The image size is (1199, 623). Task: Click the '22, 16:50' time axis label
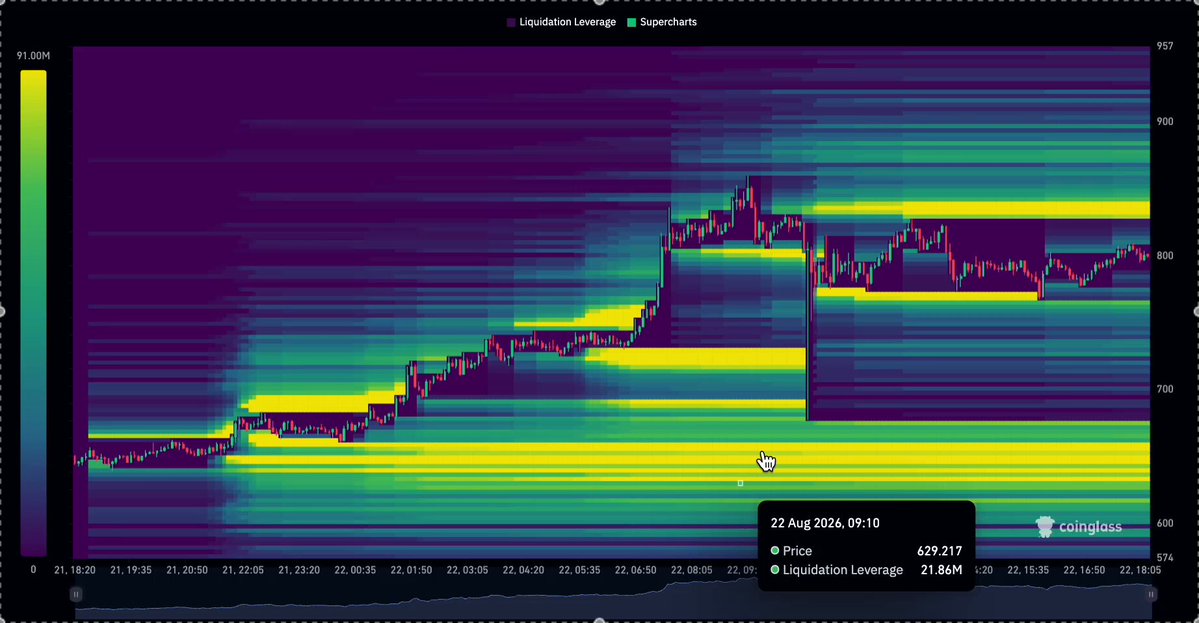tap(1084, 570)
